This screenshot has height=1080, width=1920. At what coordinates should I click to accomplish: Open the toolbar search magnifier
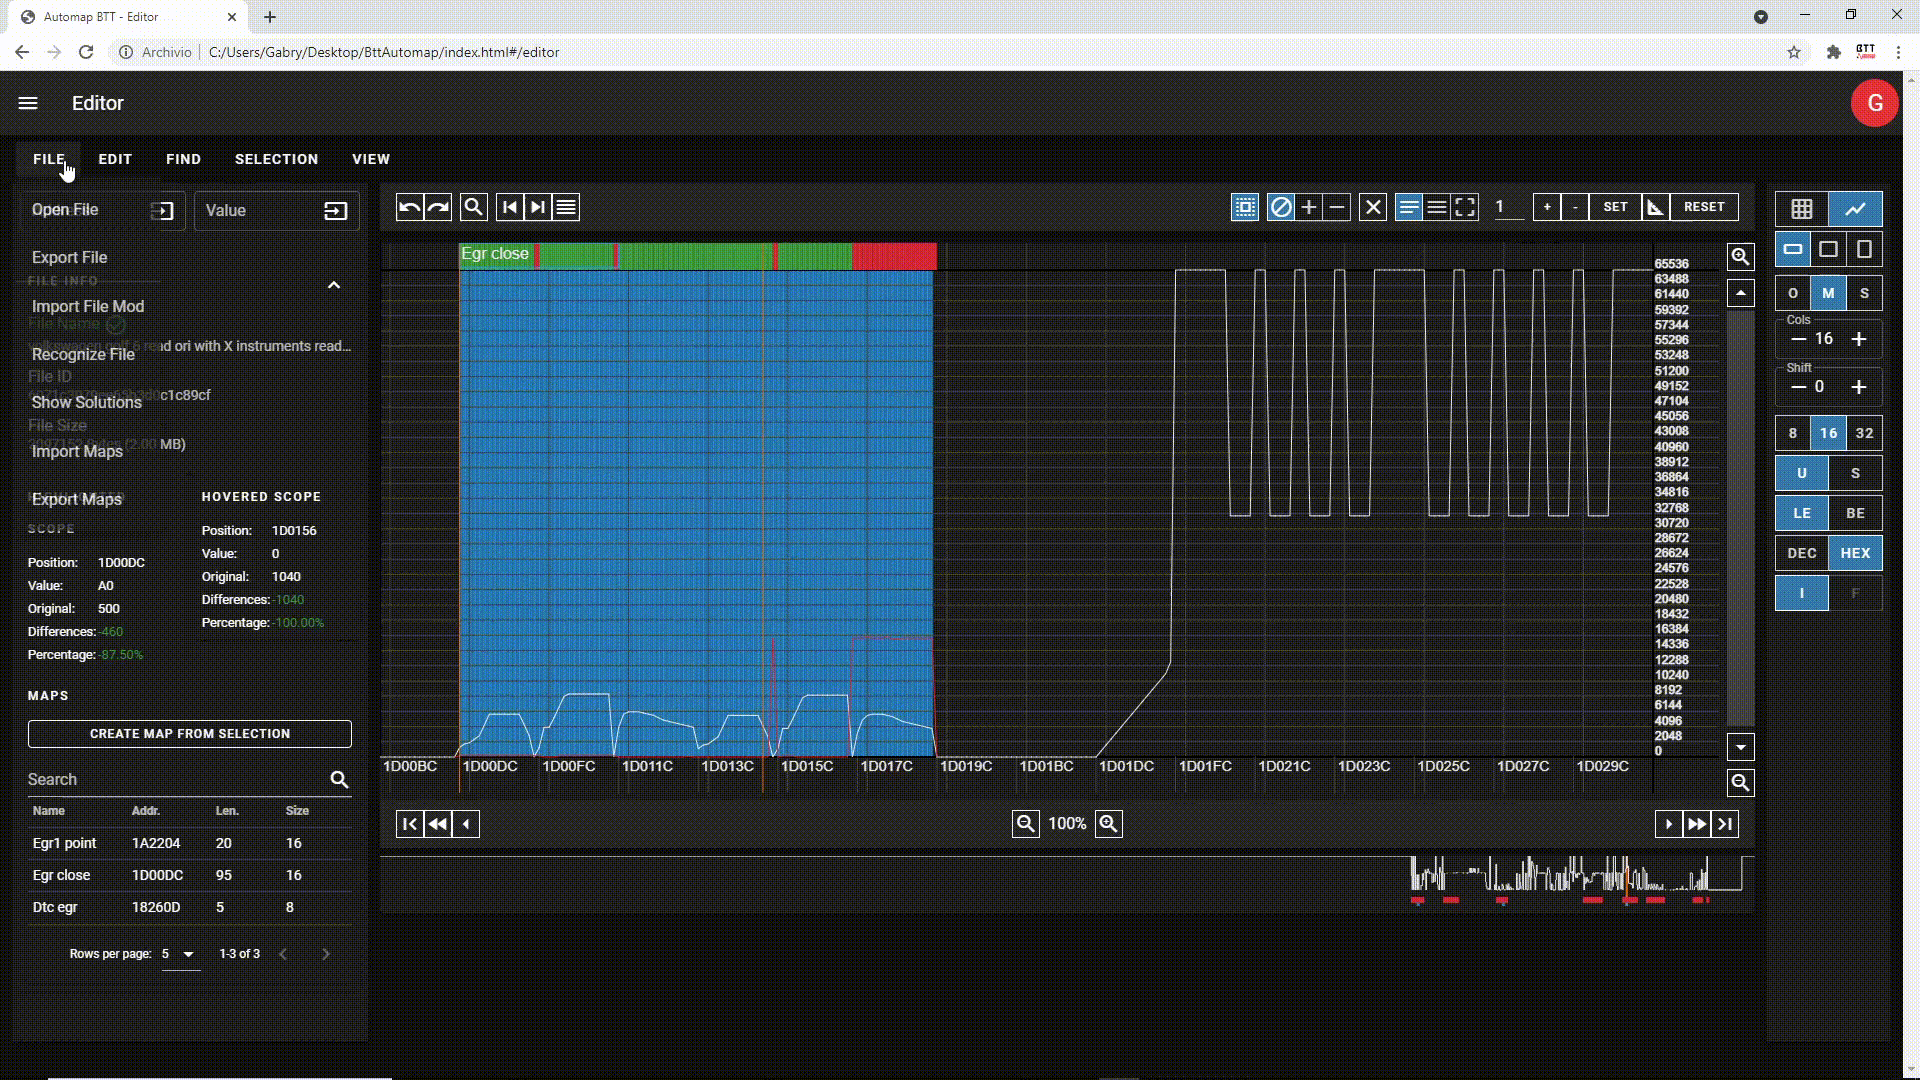(474, 207)
